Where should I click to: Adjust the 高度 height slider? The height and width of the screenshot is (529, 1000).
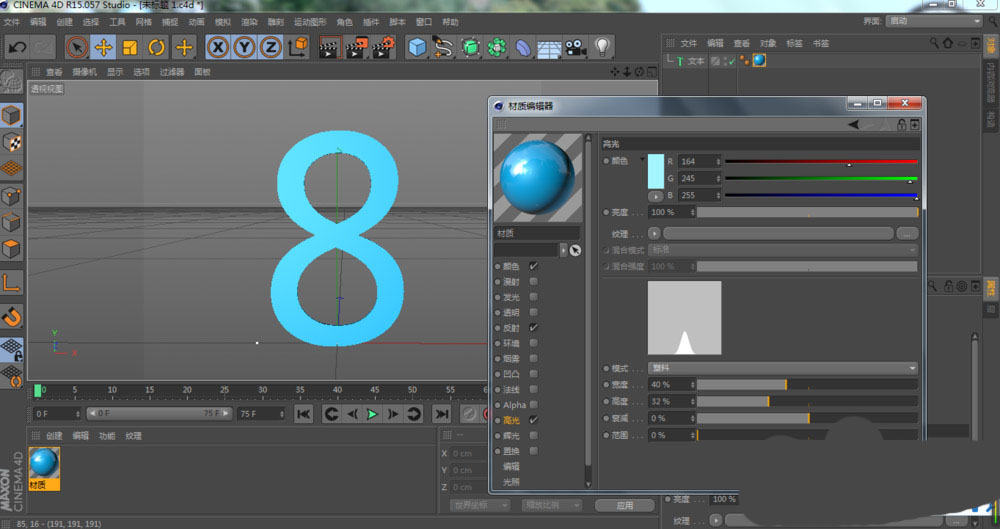pyautogui.click(x=807, y=401)
